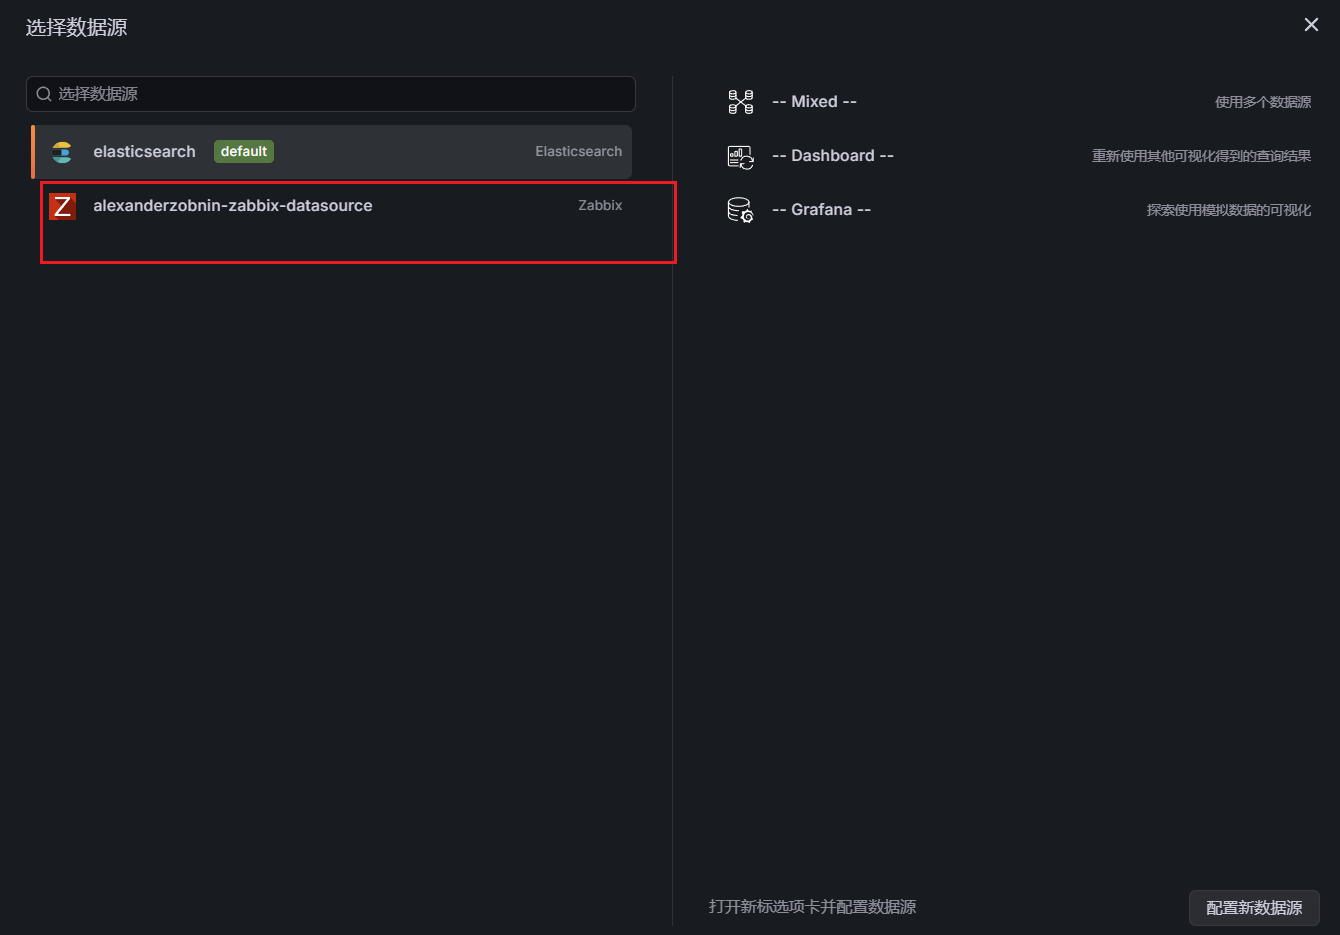This screenshot has width=1340, height=935.
Task: Select the -- Mixed -- option
Action: coord(814,102)
